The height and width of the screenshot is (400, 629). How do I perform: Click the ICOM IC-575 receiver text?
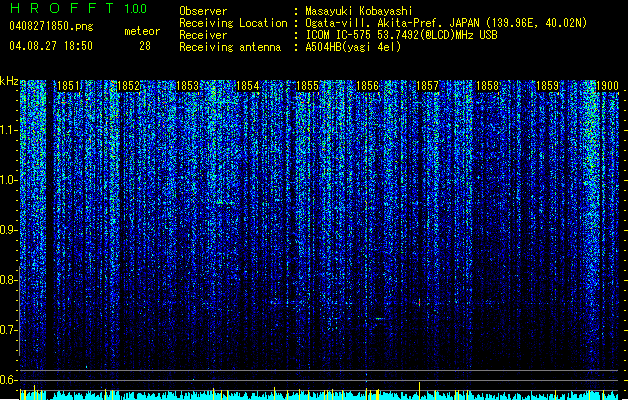pos(401,35)
